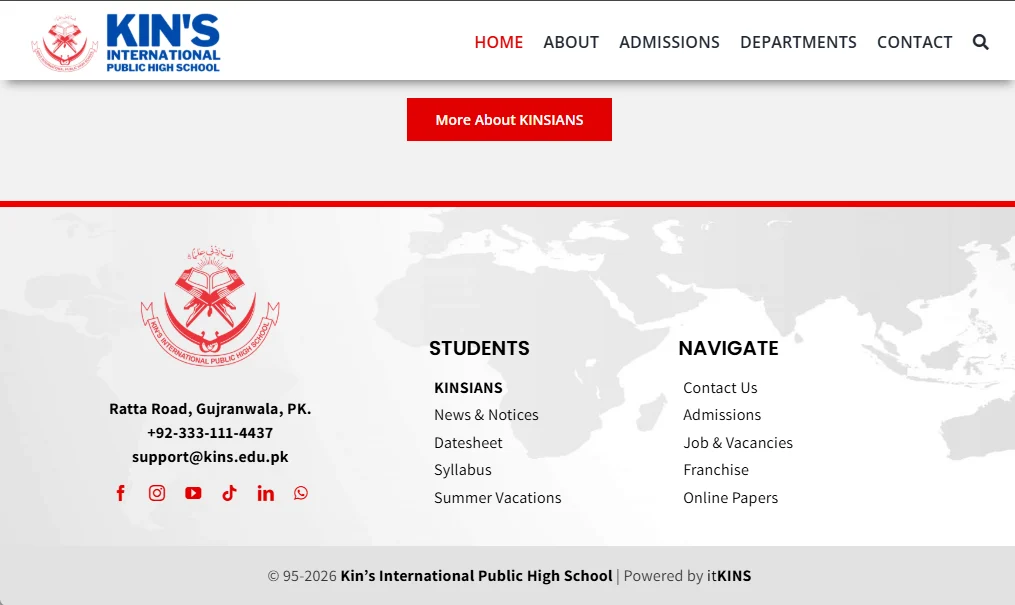Open the school's Facebook page
Viewport: 1015px width, 605px height.
pyautogui.click(x=120, y=492)
